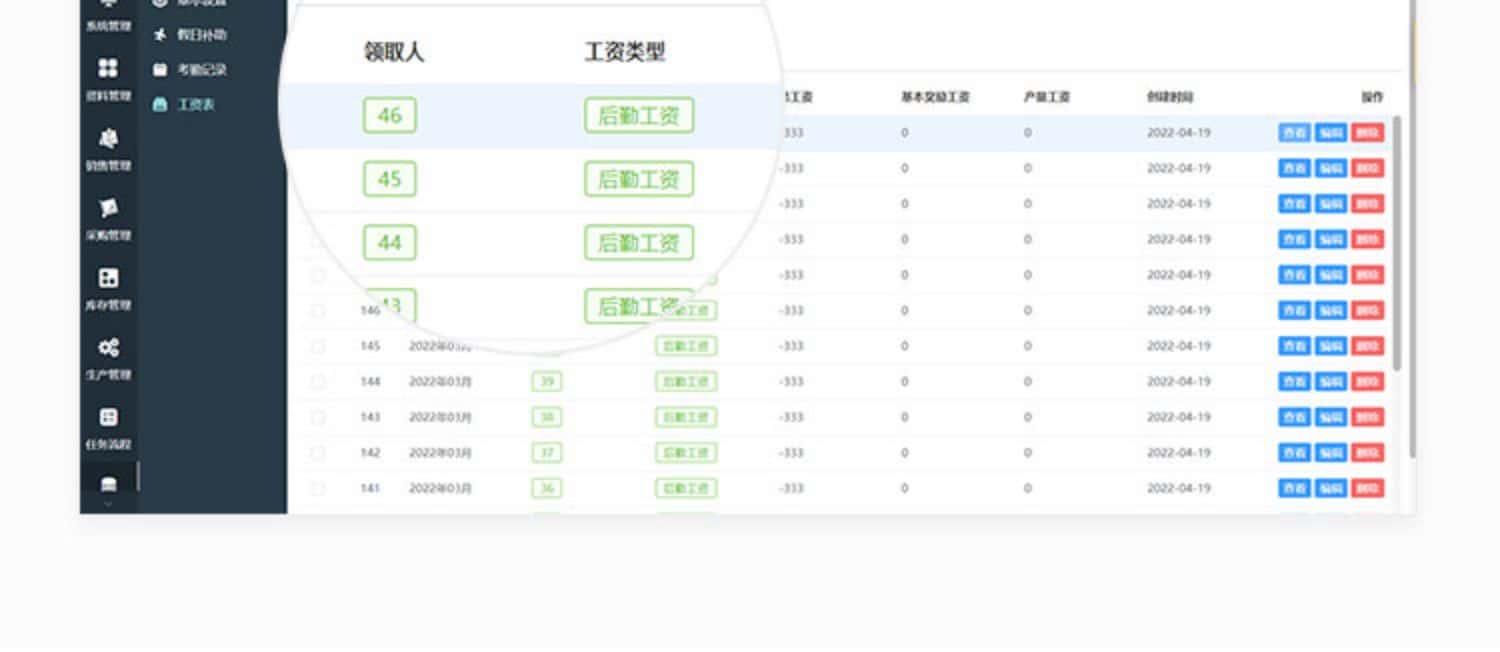Screen dimensions: 1500x652
Task: Click red 删除 button in row 142
Action: click(x=1367, y=453)
